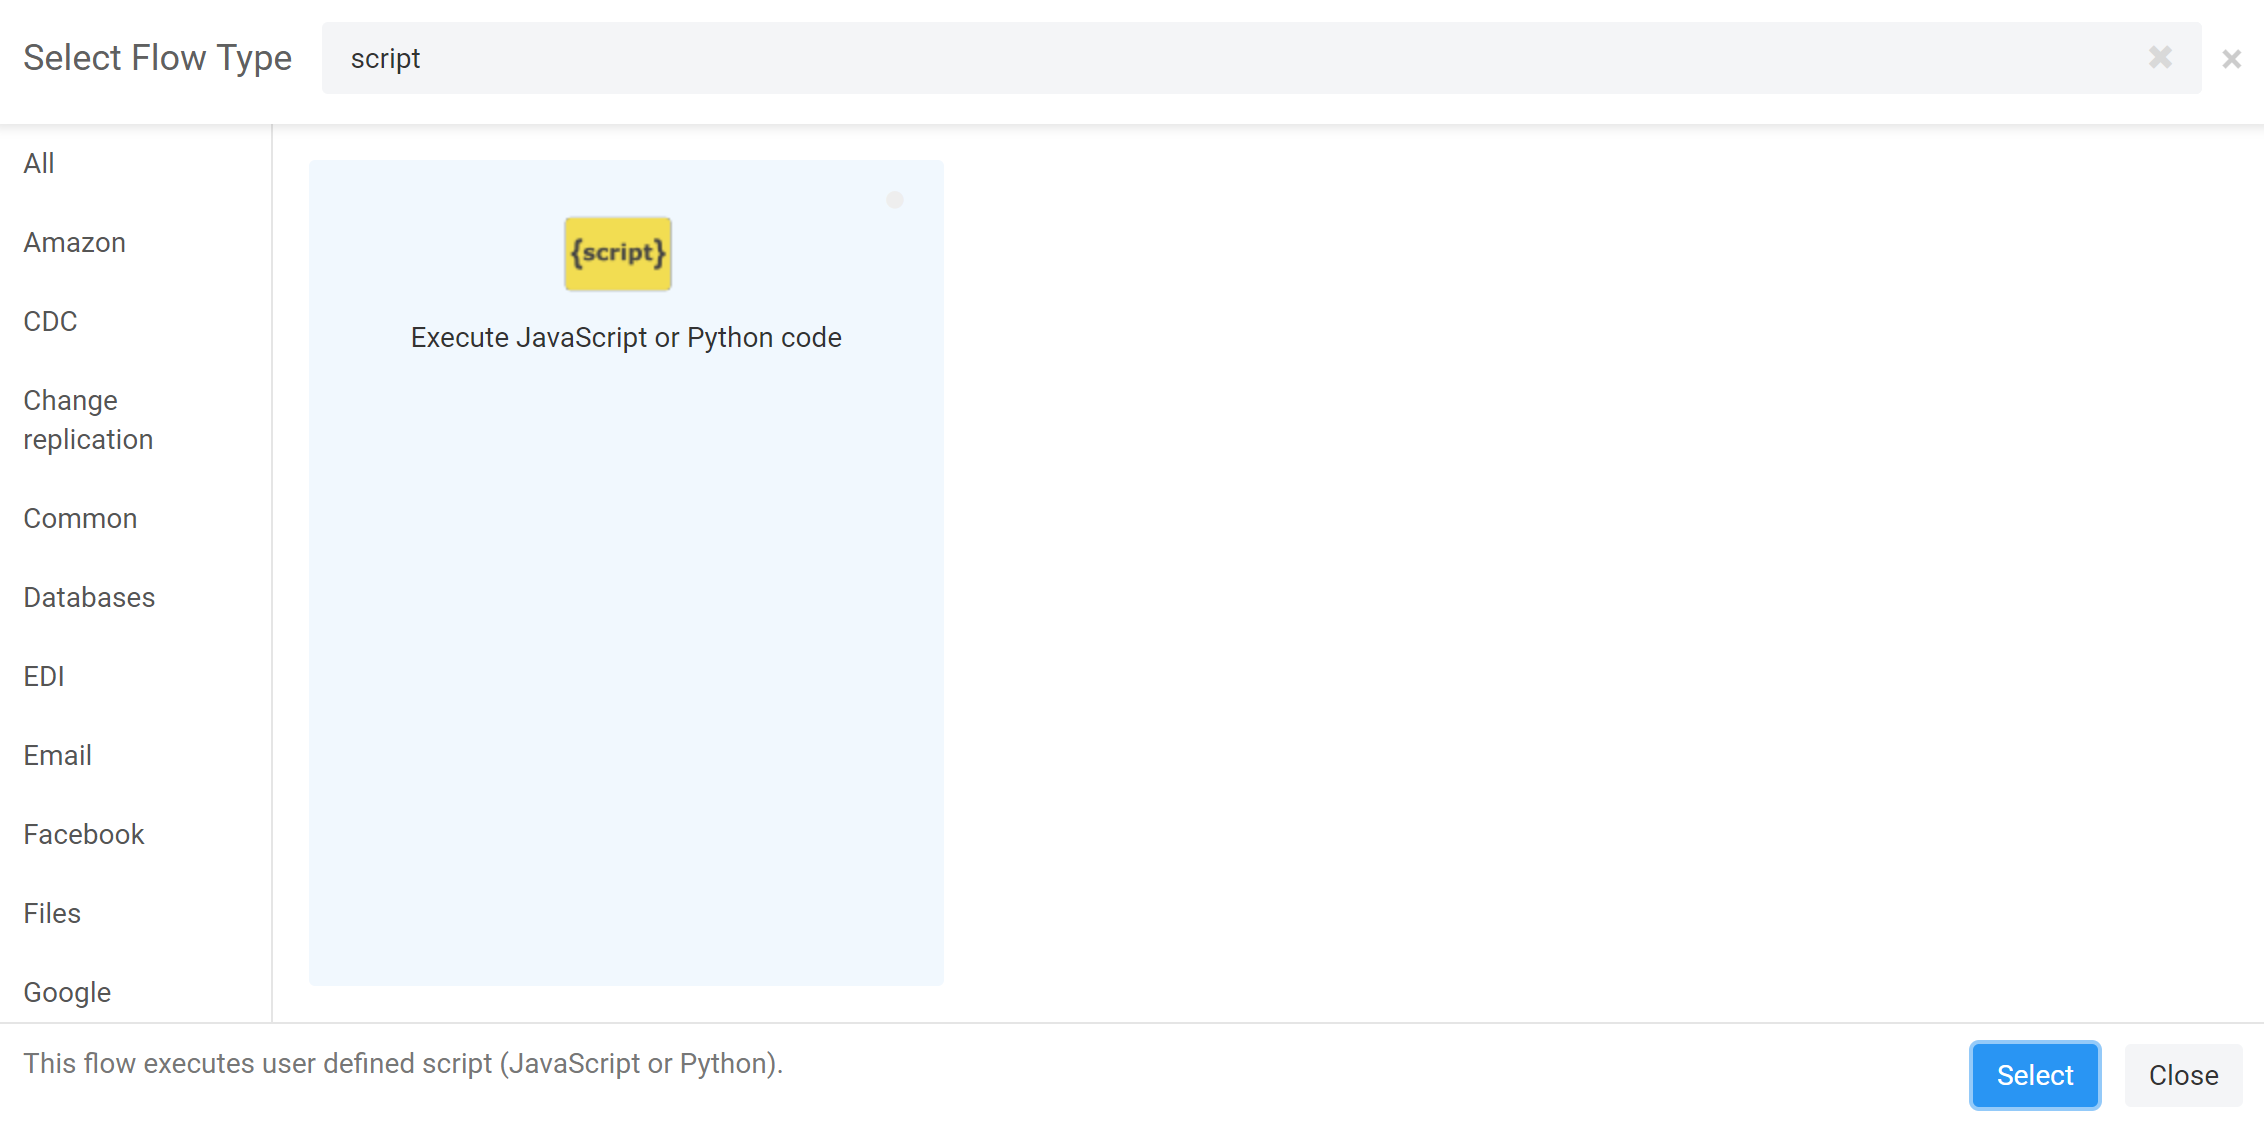The image size is (2264, 1124).
Task: Show the Databases flow types
Action: click(x=89, y=597)
